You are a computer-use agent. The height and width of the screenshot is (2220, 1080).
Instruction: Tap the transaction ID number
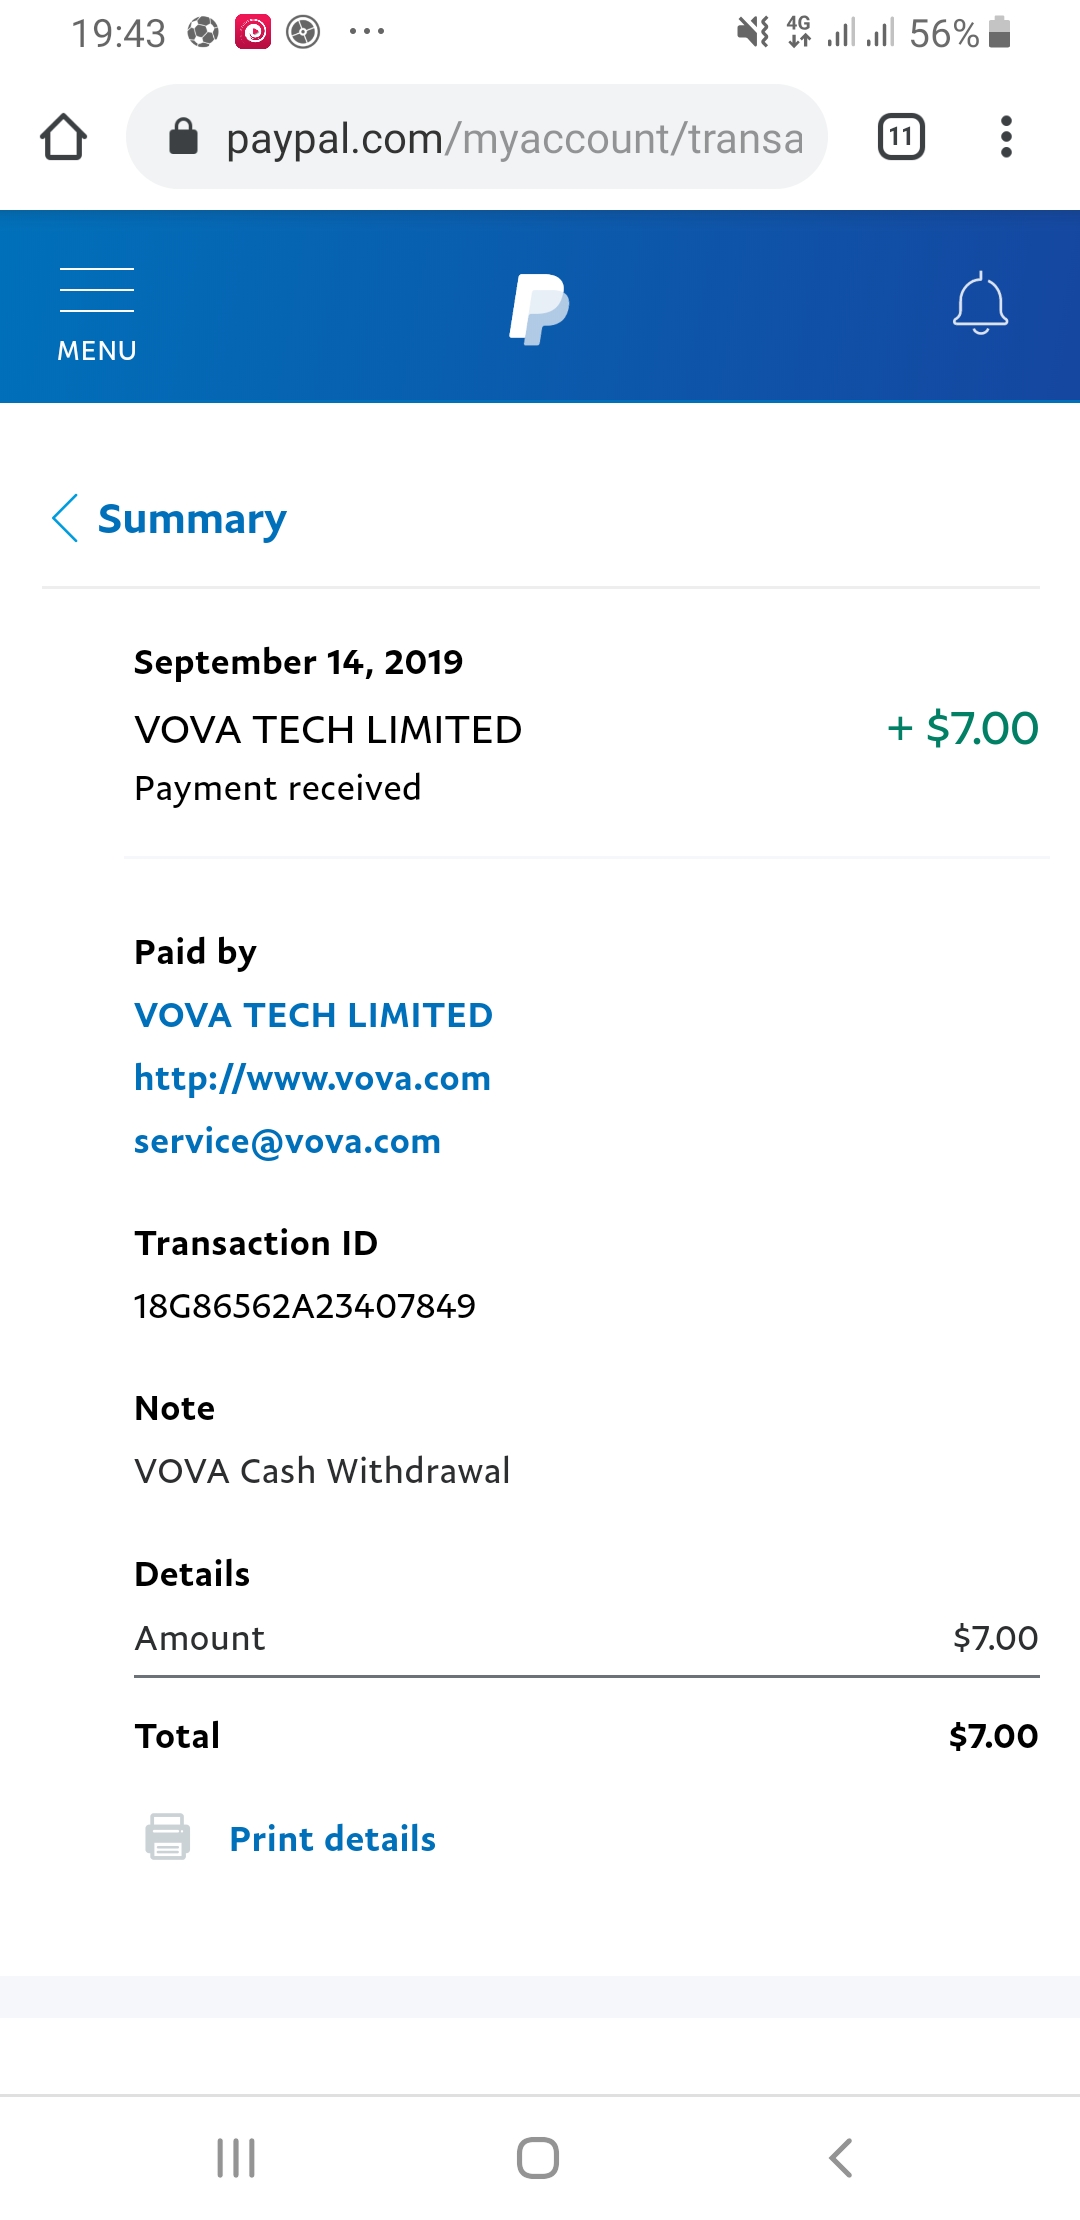coord(305,1306)
